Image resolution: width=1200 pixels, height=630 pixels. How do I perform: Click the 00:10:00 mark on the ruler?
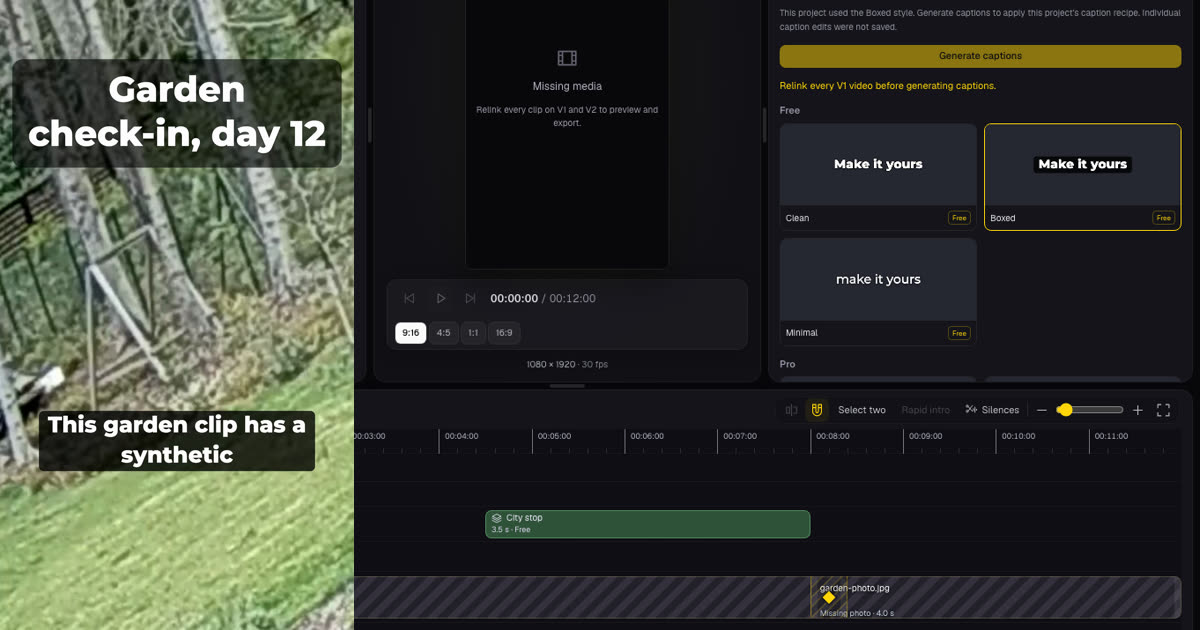coord(1018,436)
